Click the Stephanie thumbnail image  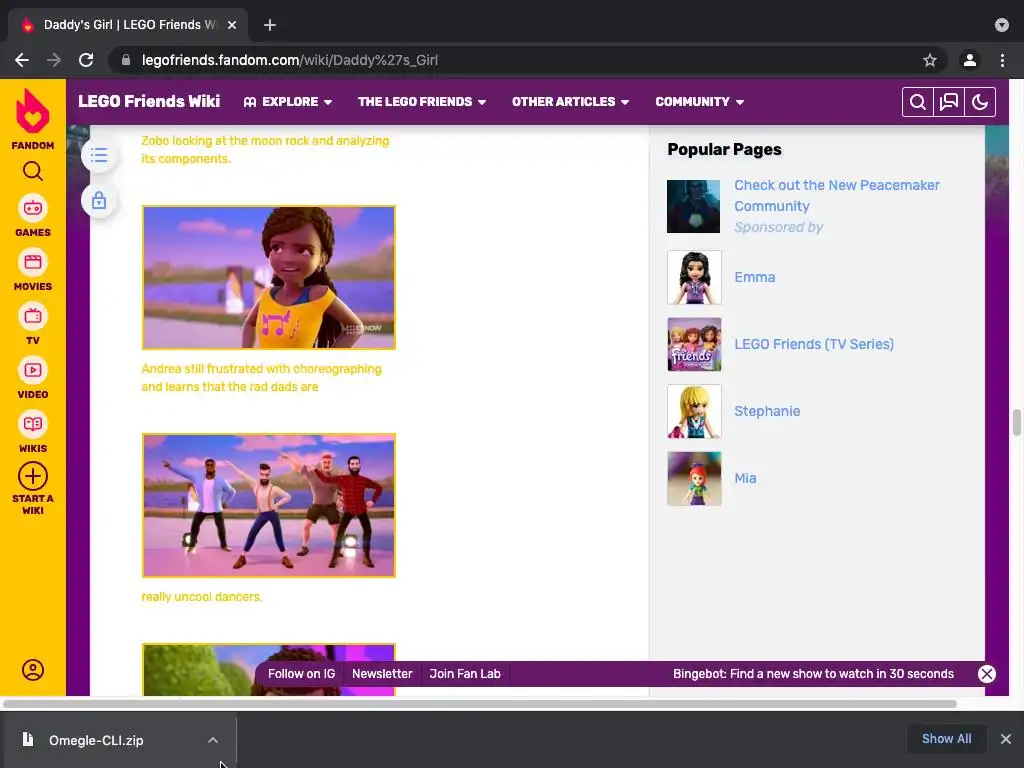[x=694, y=411]
